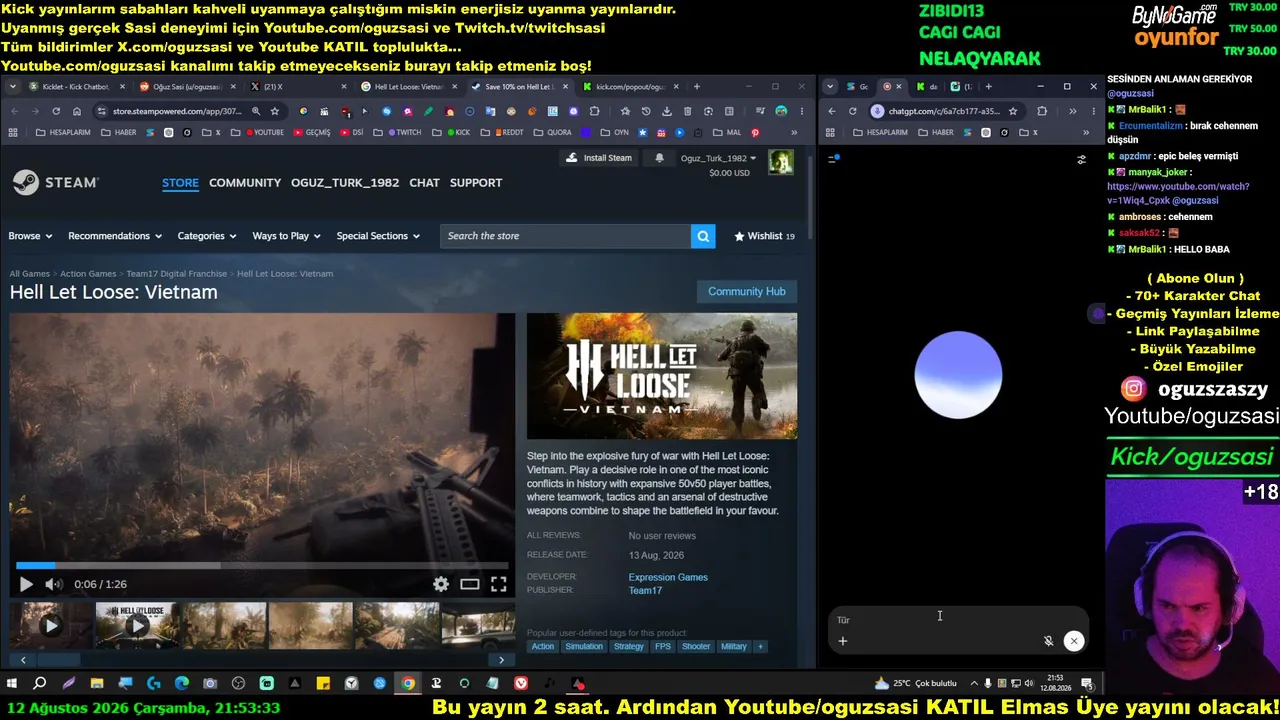Screen dimensions: 1280x720
Task: Open the tab search dropdown in ChatGPT window
Action: click(831, 87)
